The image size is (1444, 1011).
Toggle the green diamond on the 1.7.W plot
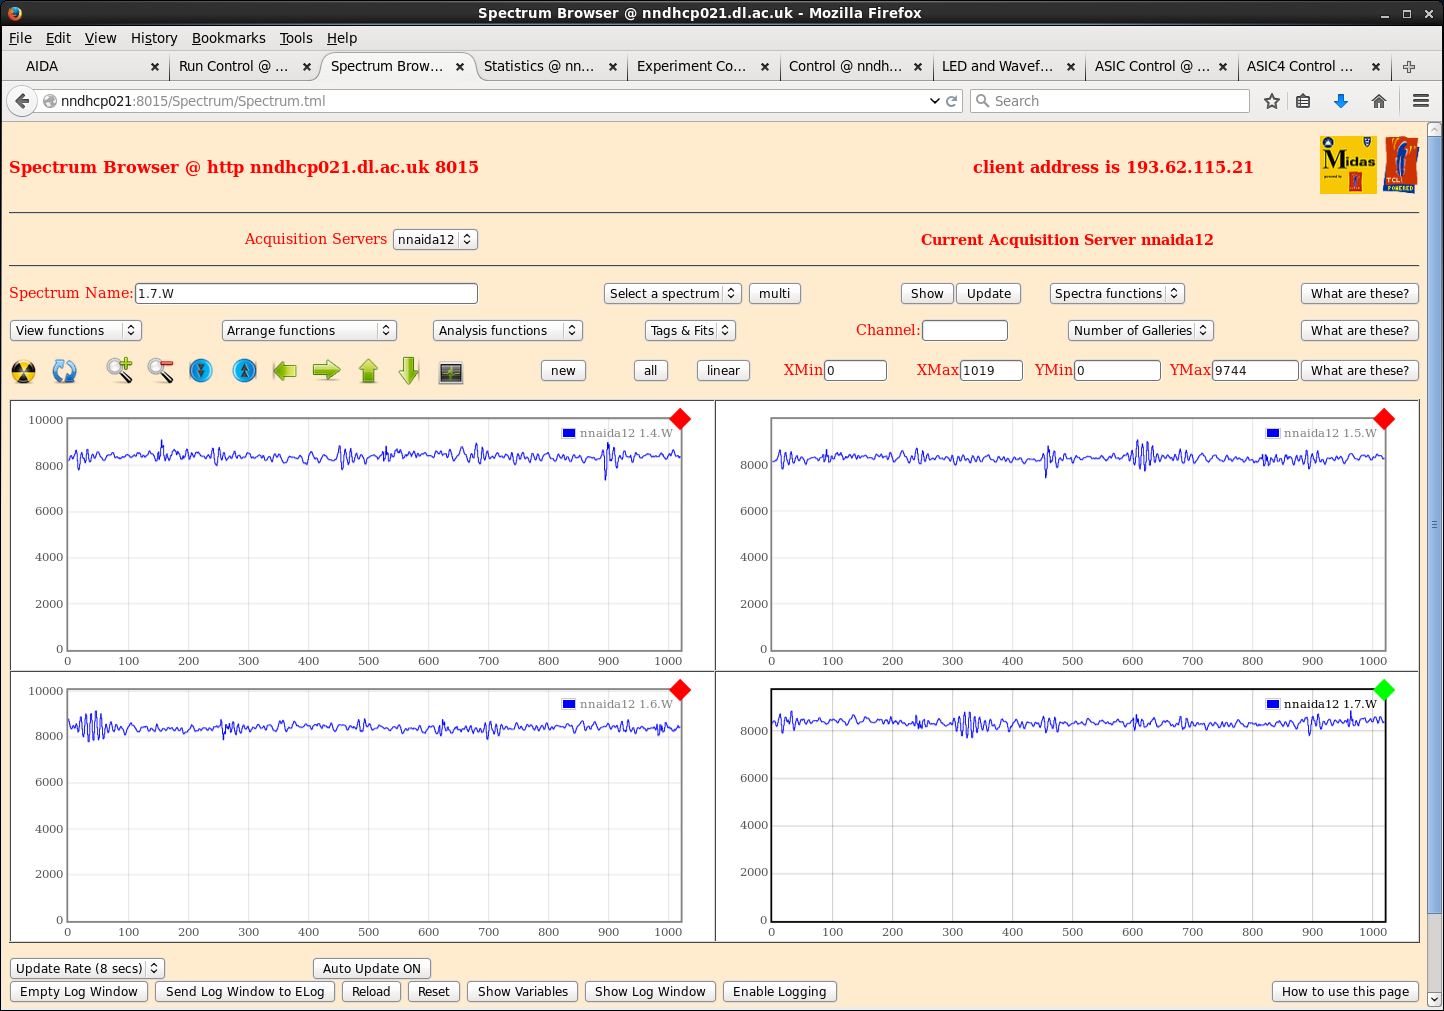(x=1384, y=690)
